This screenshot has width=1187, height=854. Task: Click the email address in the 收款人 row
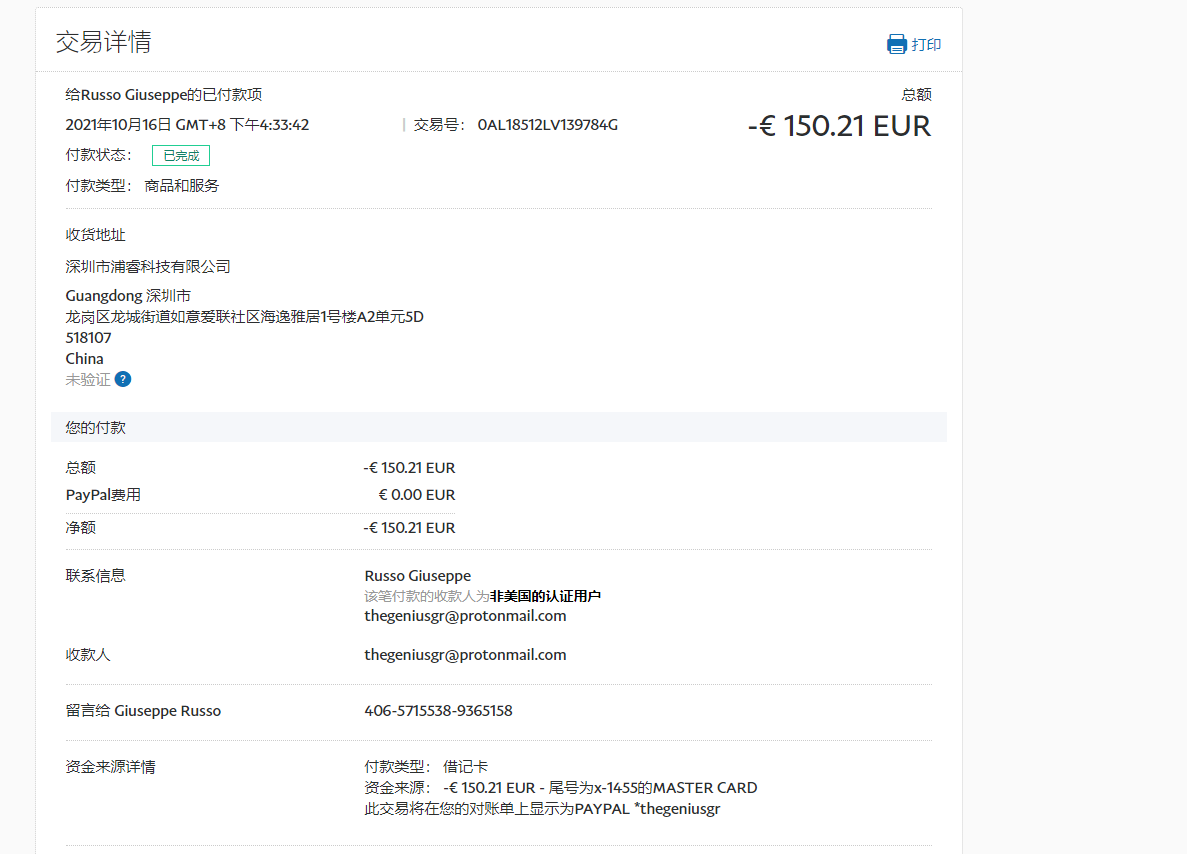click(465, 655)
